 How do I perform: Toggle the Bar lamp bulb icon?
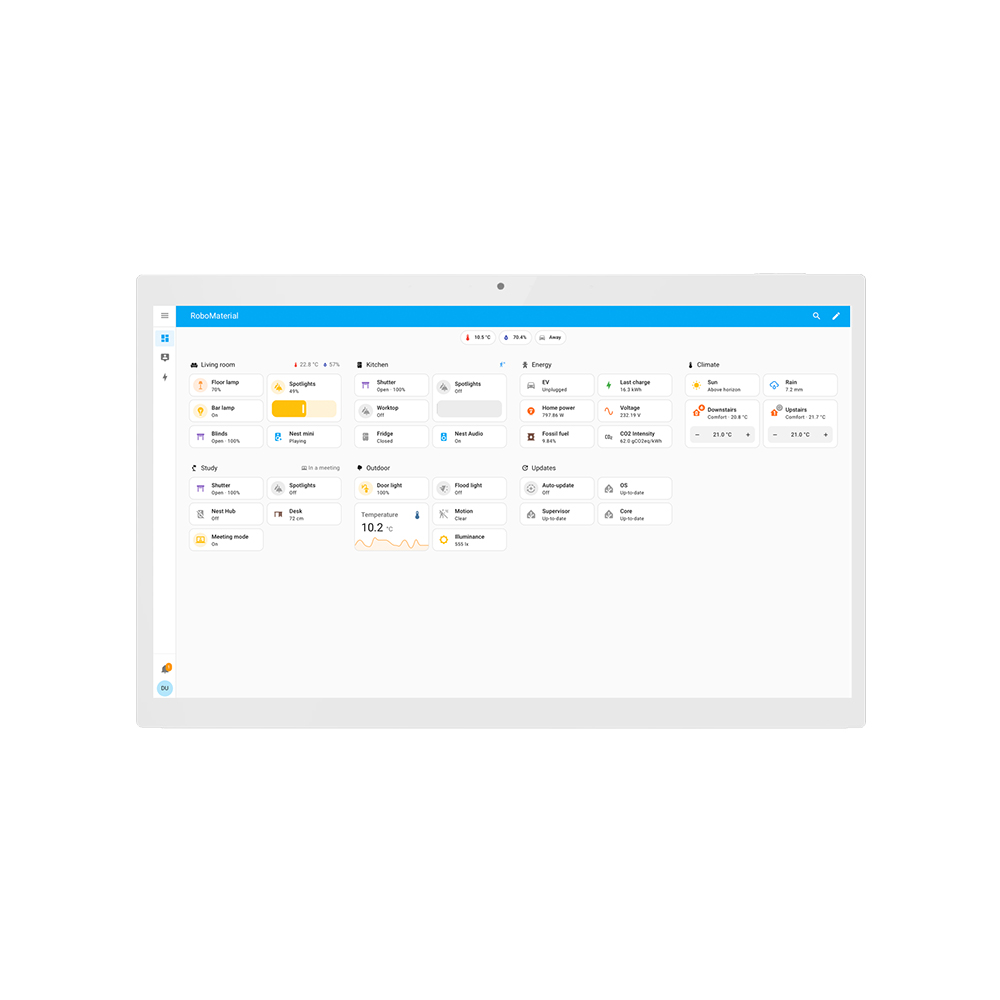200,411
